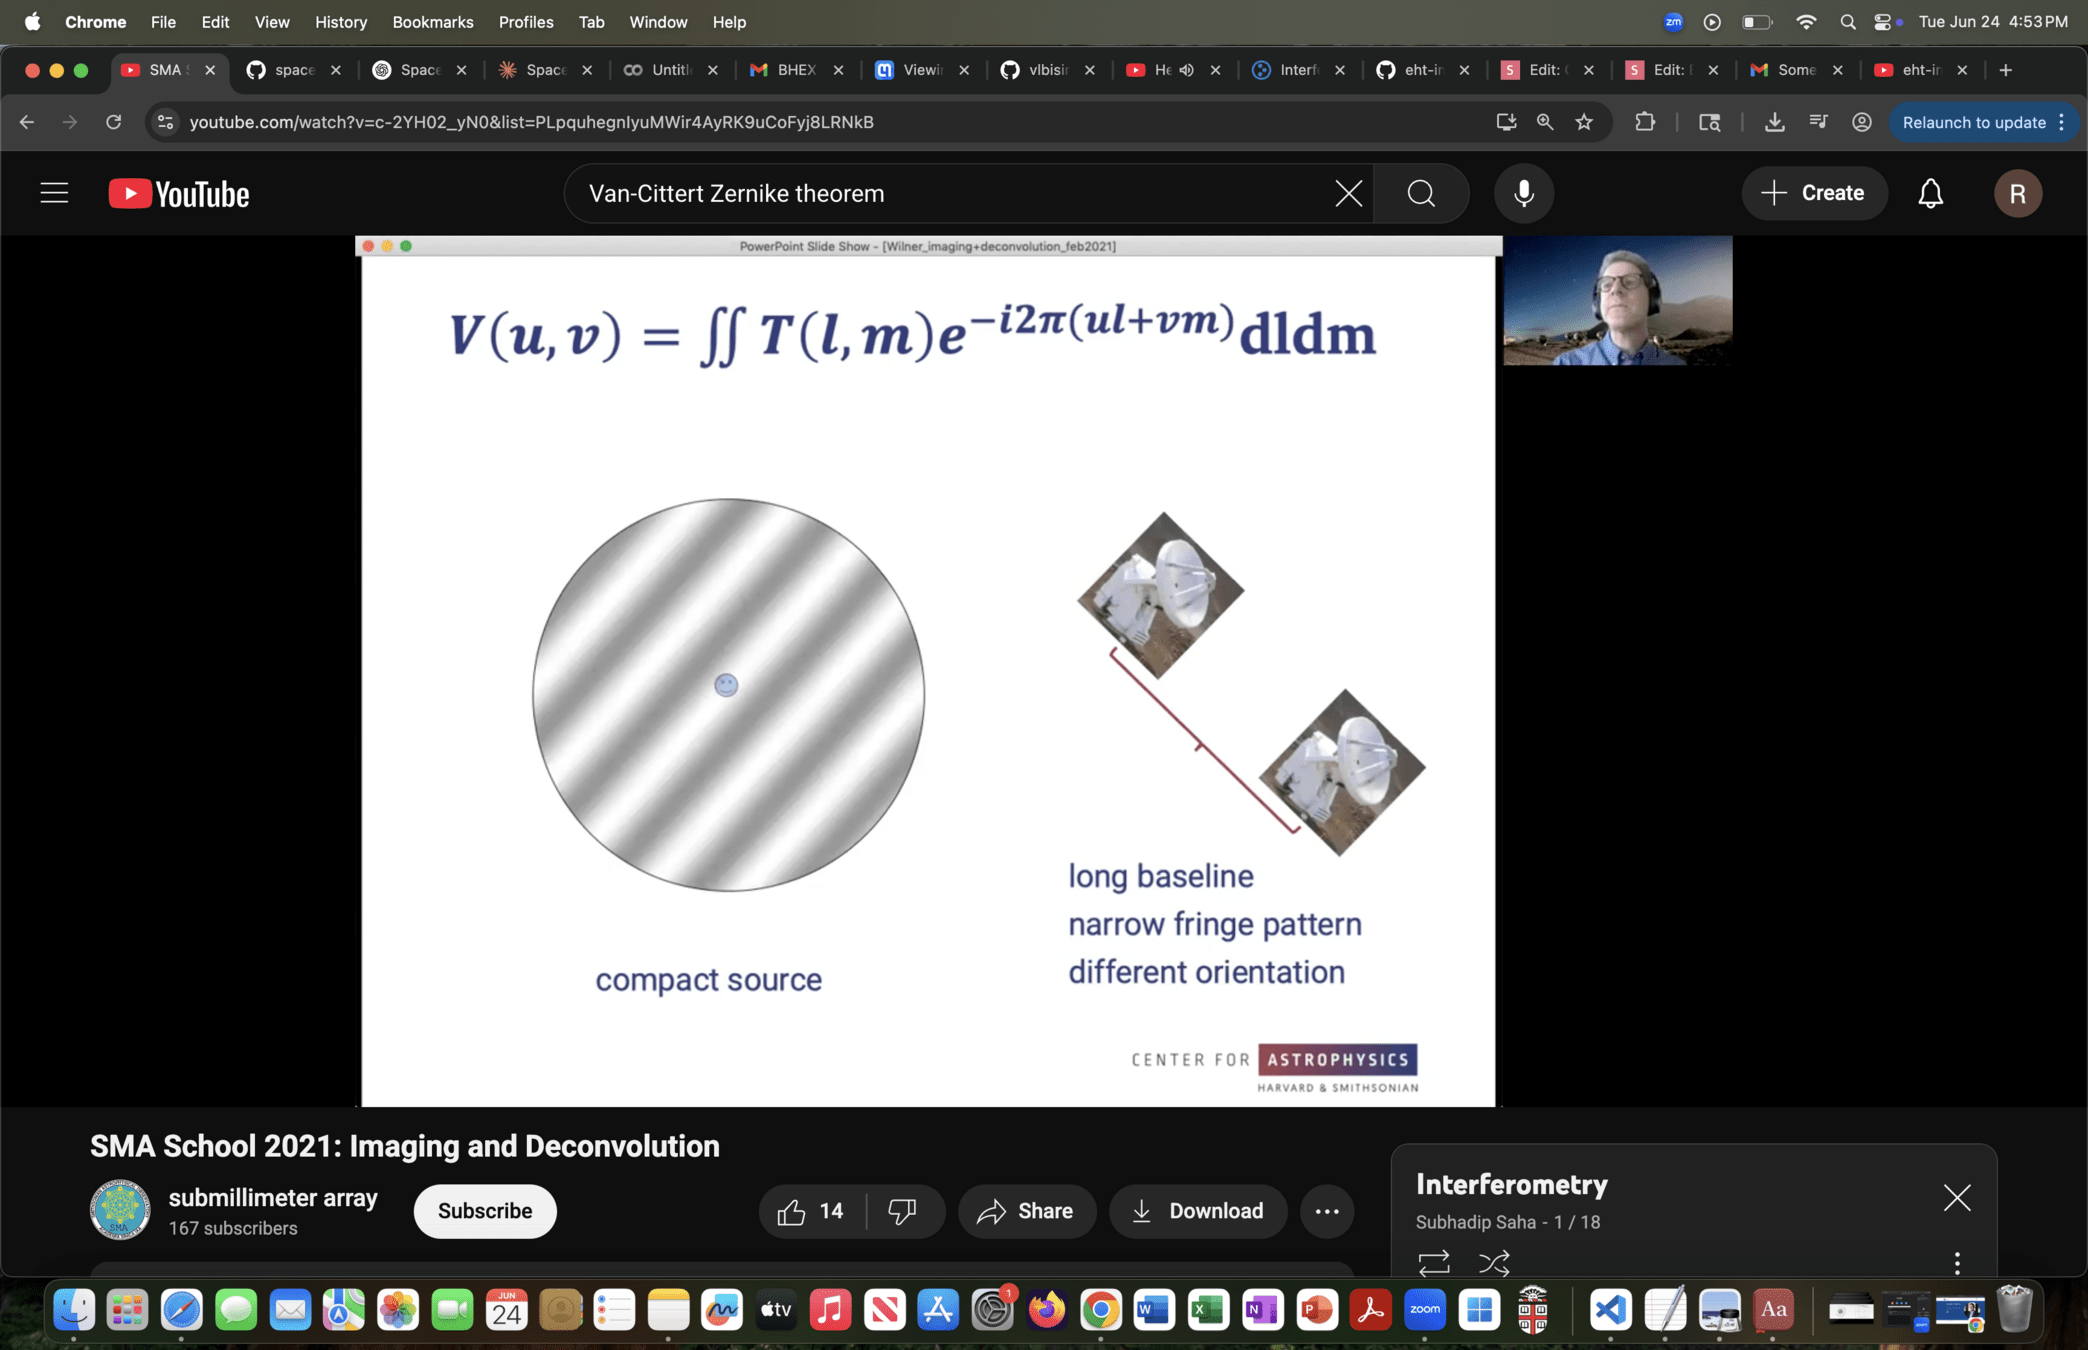
Task: Open the YouTube hamburger guide menu
Action: pos(54,193)
